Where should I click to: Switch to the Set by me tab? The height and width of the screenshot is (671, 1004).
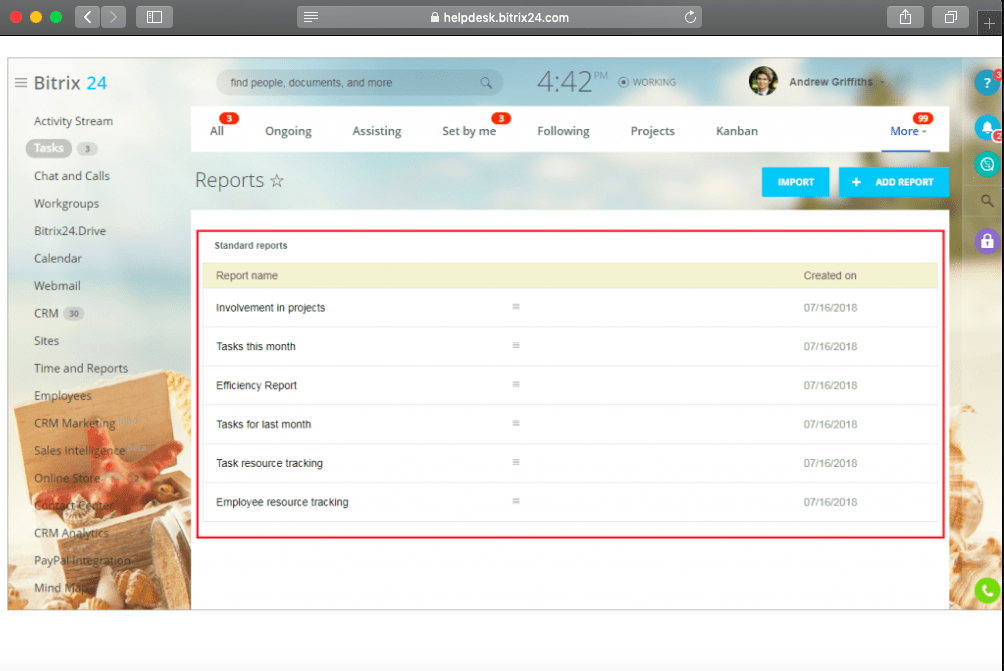point(469,131)
